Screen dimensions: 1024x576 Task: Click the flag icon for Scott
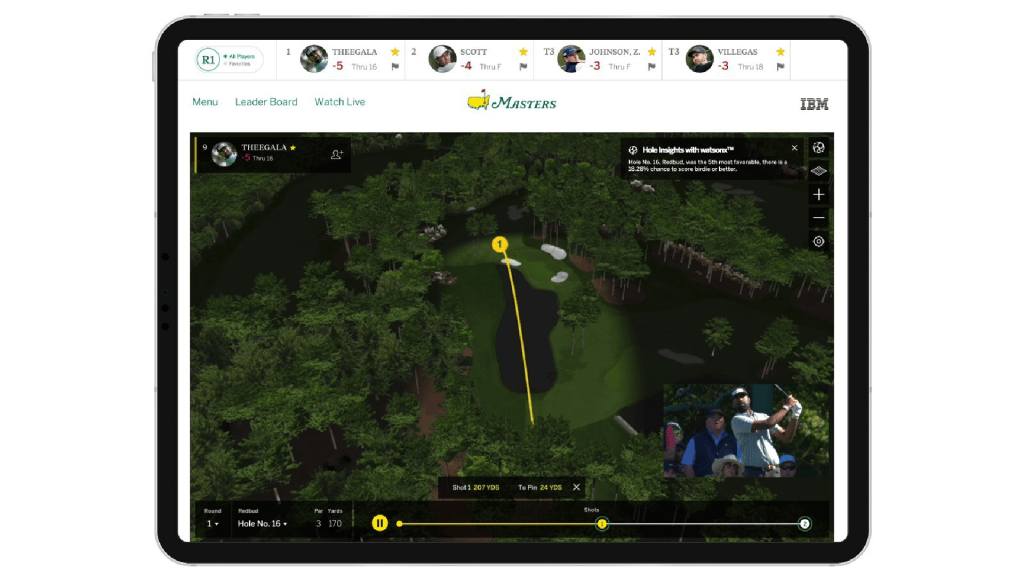pos(523,67)
